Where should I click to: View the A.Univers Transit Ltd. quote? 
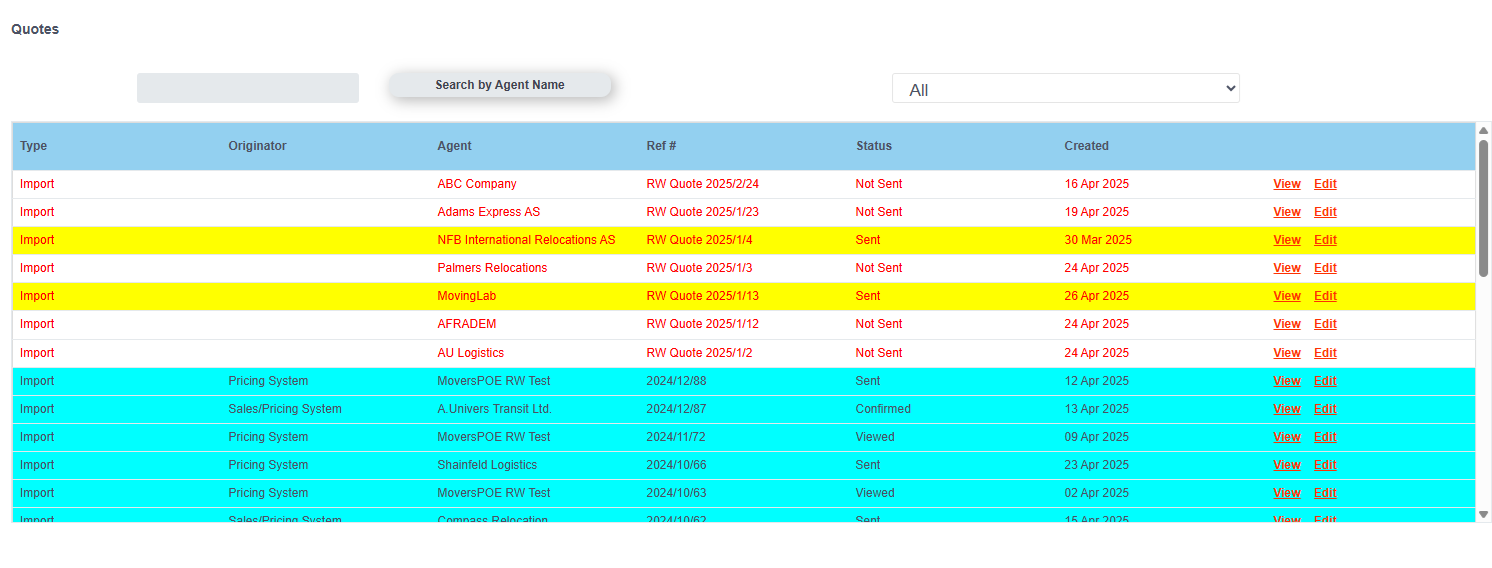tap(1287, 409)
